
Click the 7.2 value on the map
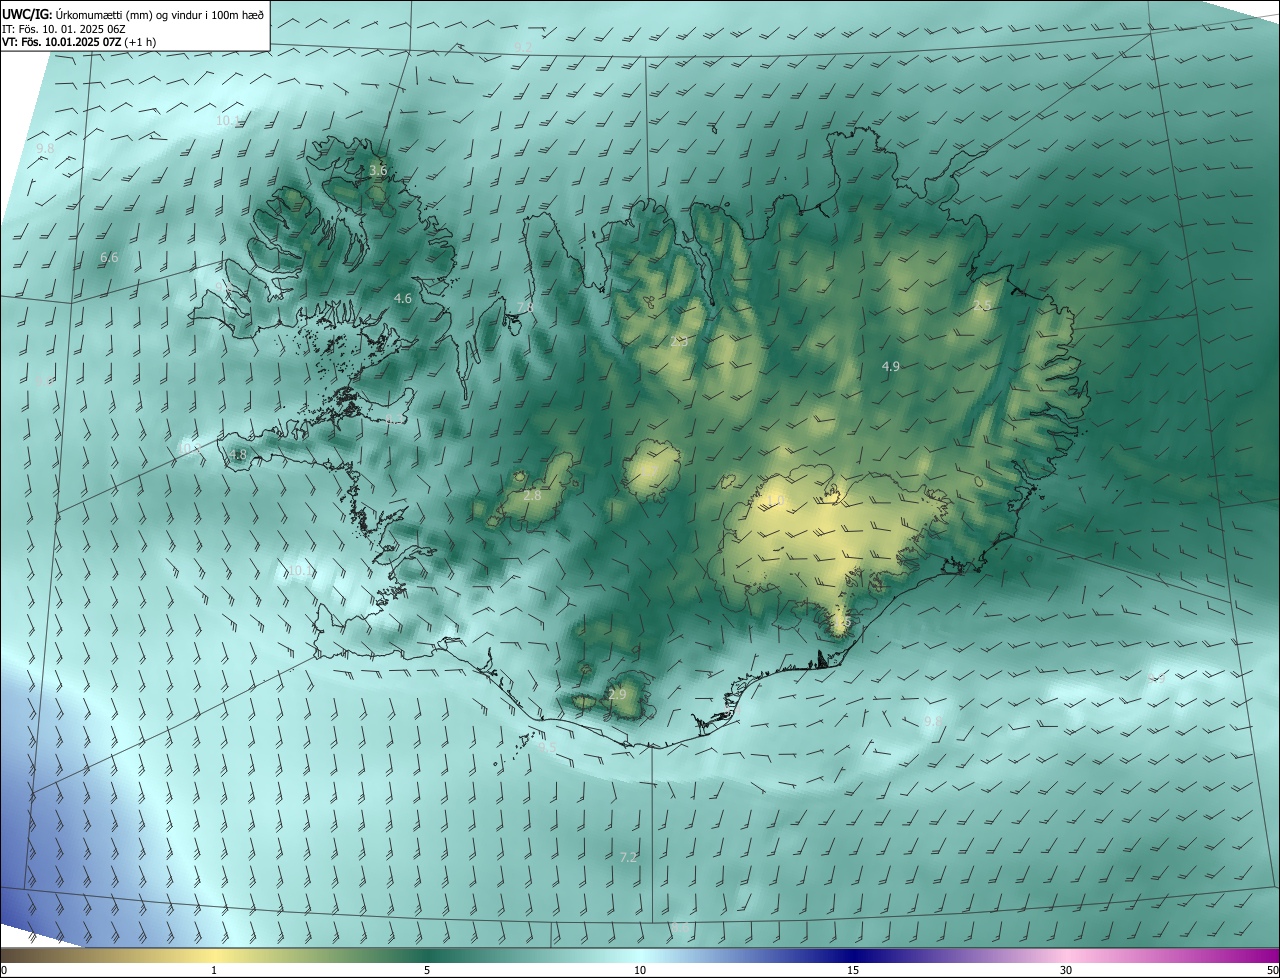[628, 858]
